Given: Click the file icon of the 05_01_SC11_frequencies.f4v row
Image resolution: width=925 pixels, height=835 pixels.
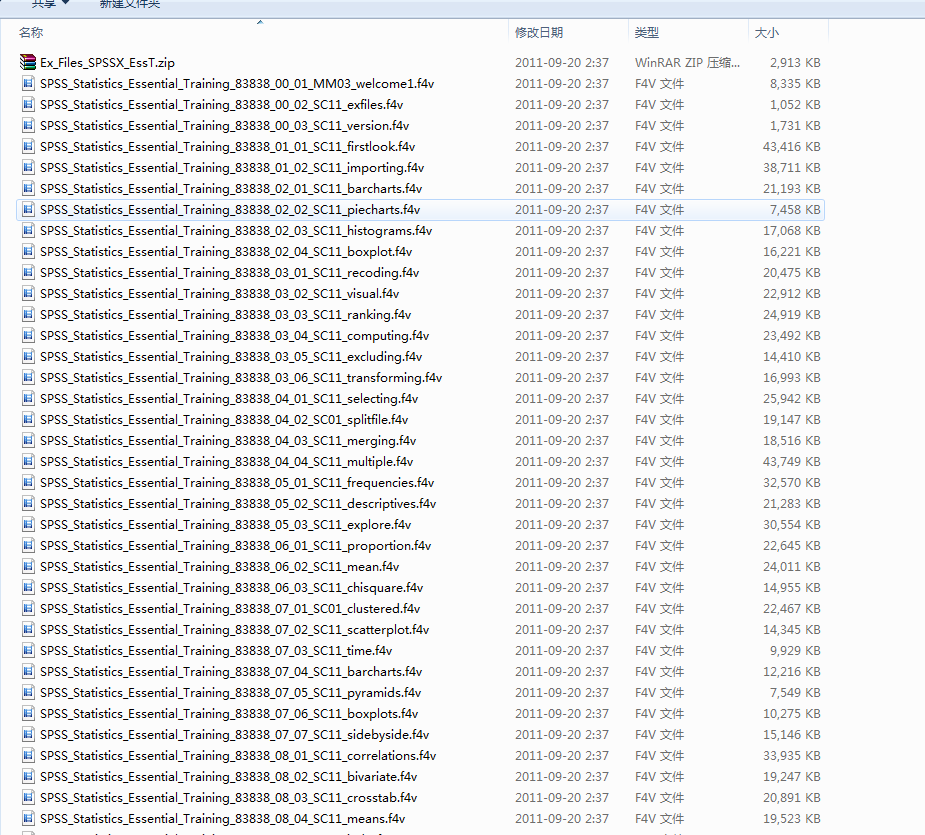Looking at the screenshot, I should pos(28,483).
